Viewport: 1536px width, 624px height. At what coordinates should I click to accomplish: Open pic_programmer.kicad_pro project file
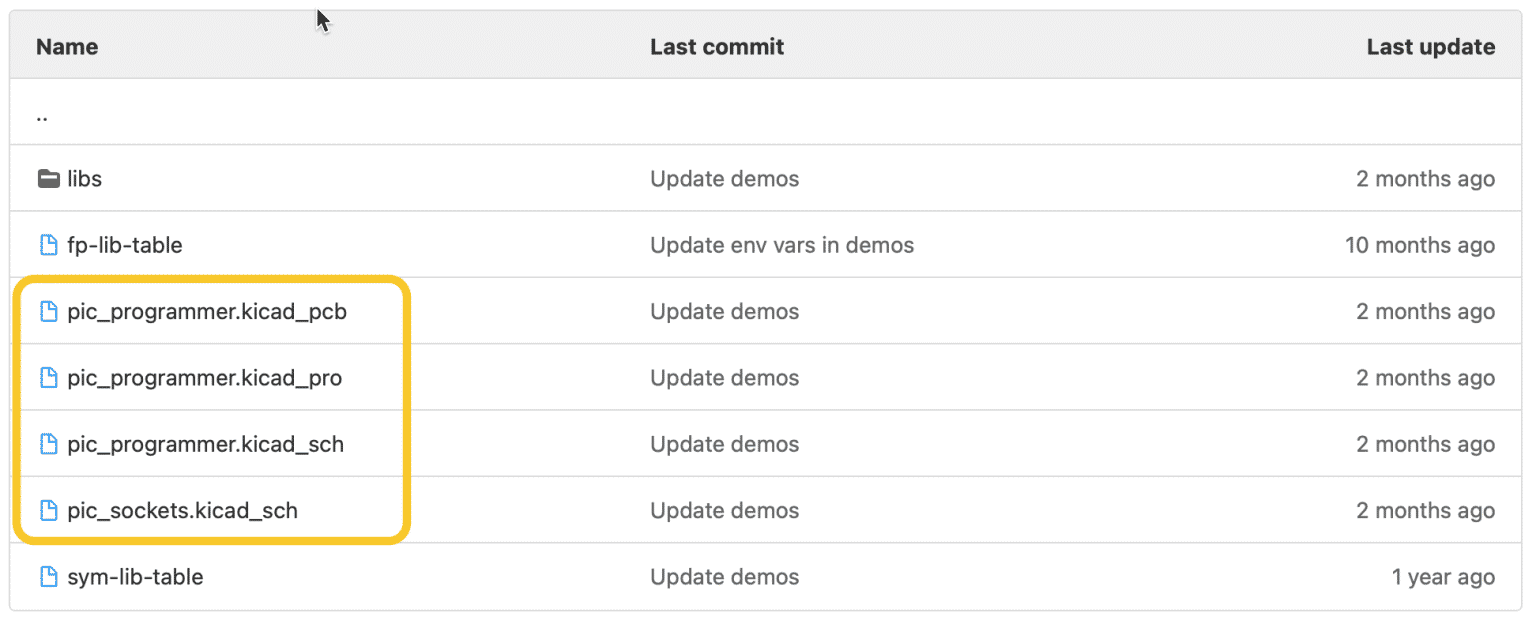[x=205, y=378]
